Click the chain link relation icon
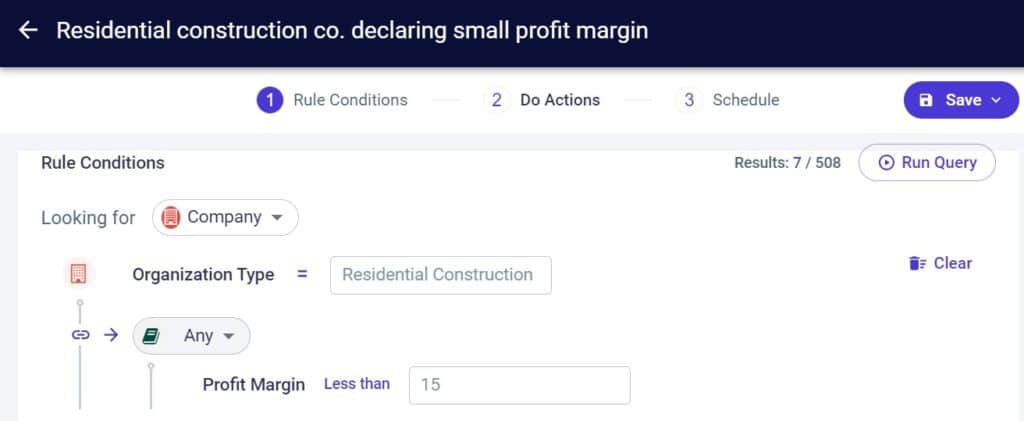The width and height of the screenshot is (1024, 421). [80, 335]
